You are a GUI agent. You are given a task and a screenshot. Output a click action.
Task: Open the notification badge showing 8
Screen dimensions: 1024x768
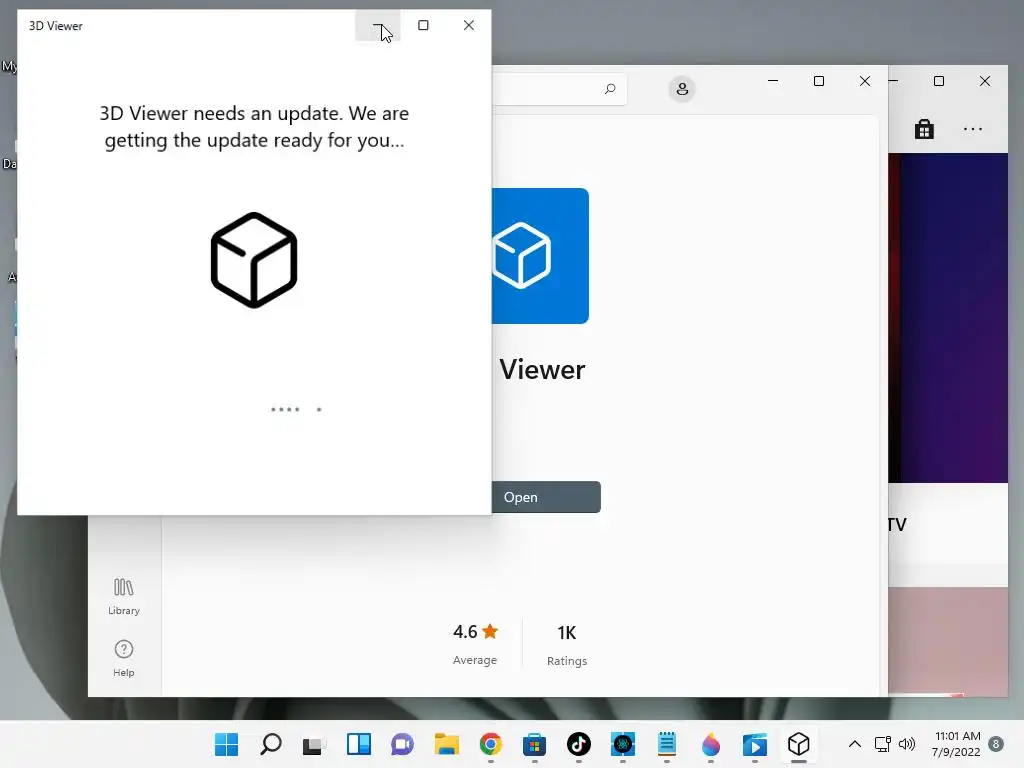point(996,744)
